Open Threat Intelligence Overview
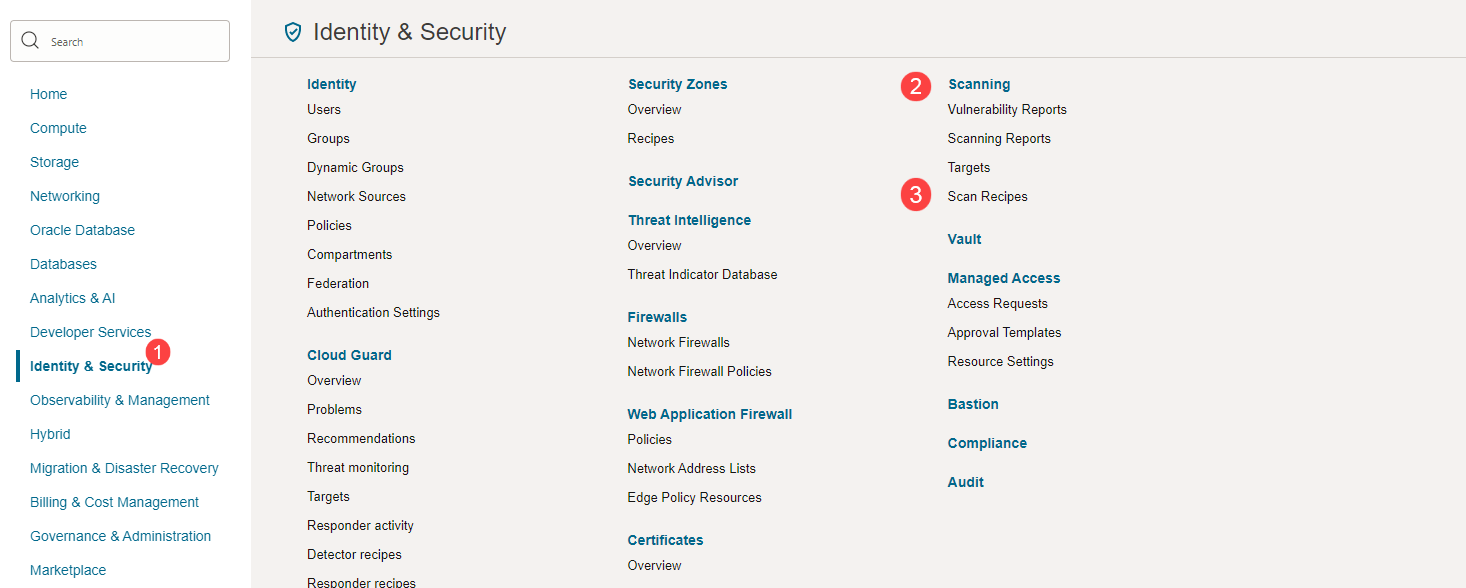This screenshot has height=588, width=1466. tap(654, 245)
